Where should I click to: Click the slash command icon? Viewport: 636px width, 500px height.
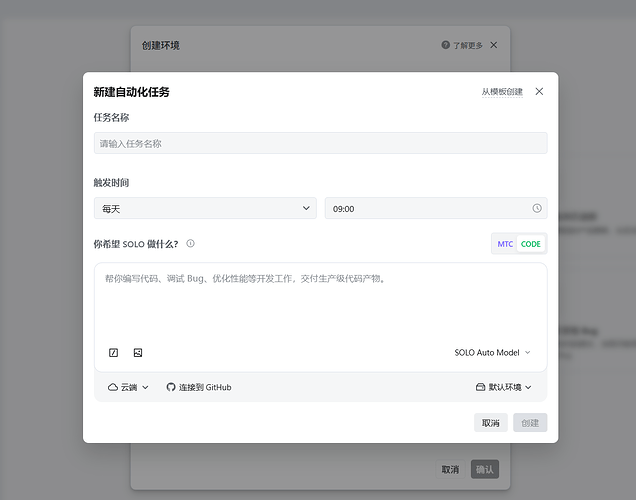coord(114,352)
